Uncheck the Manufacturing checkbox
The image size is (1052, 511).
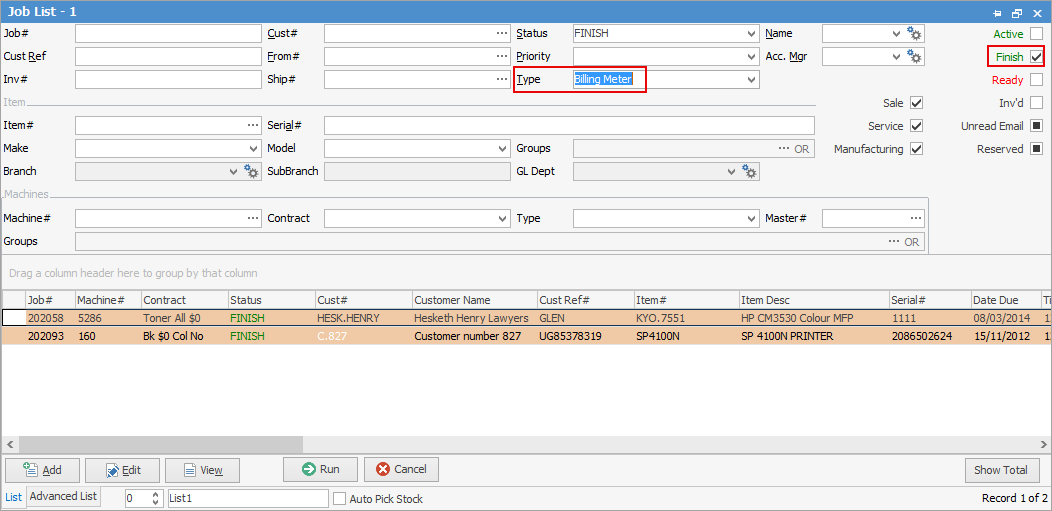[916, 149]
